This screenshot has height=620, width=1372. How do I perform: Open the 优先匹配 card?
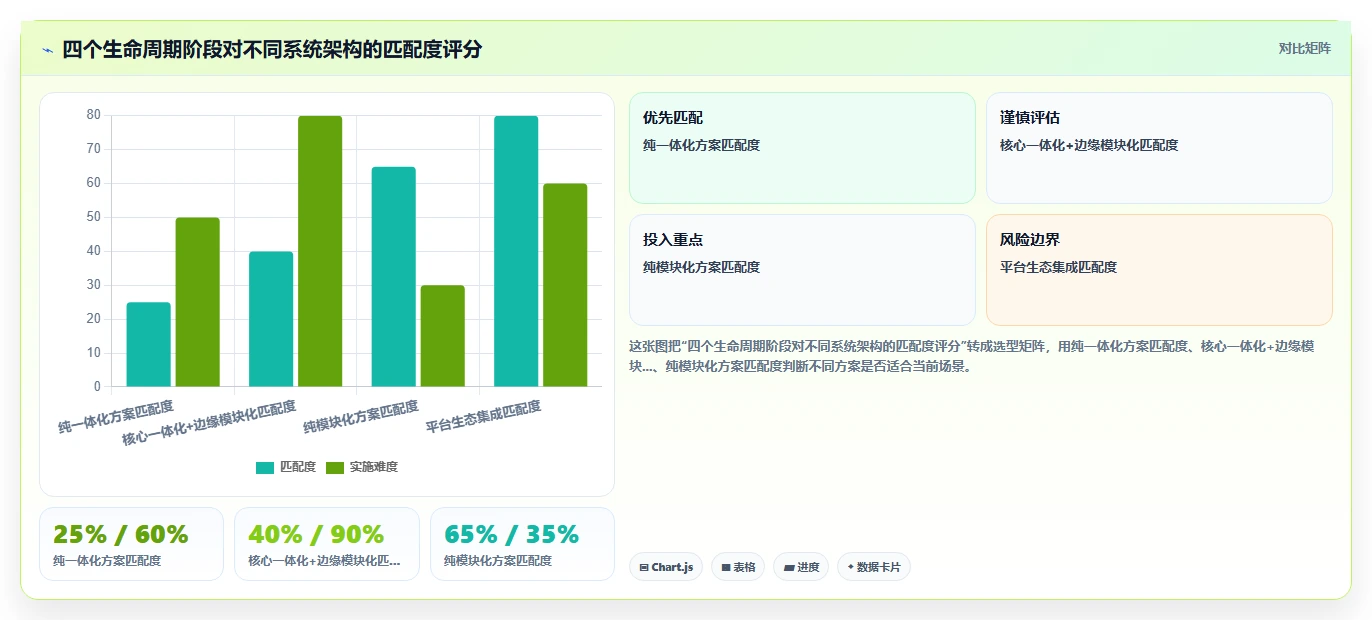802,148
